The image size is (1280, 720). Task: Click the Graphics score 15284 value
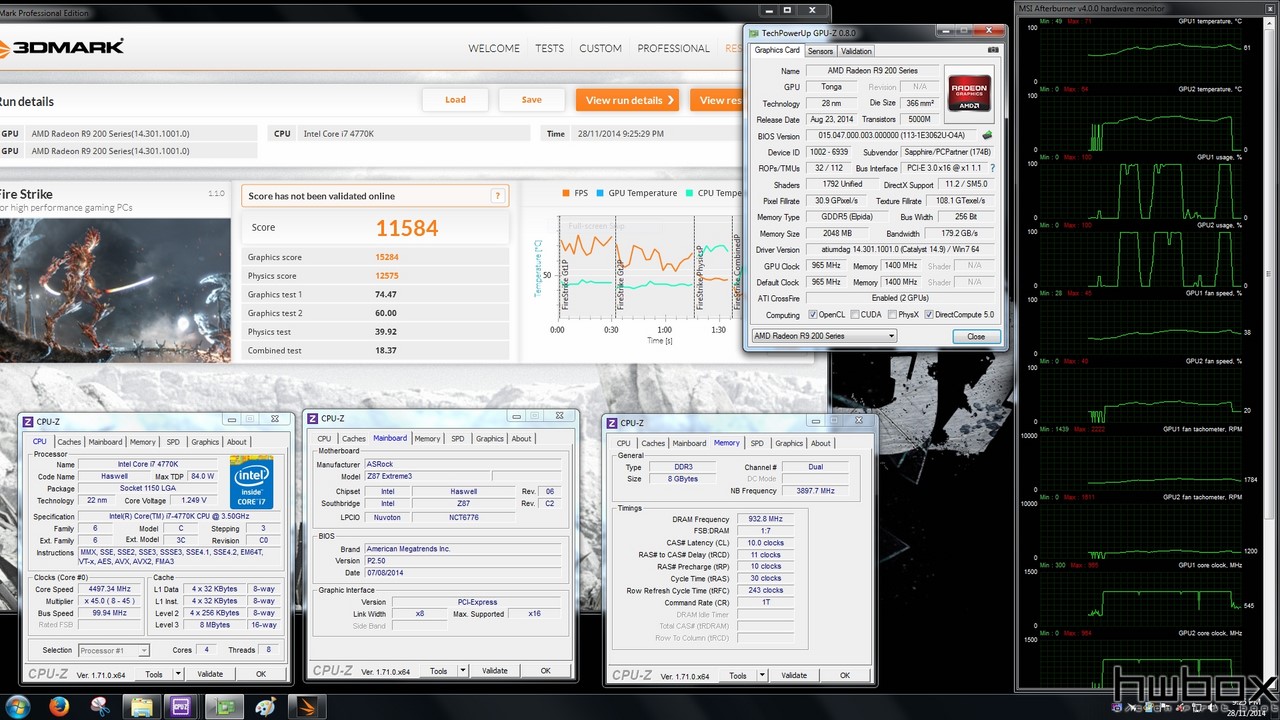pos(387,257)
